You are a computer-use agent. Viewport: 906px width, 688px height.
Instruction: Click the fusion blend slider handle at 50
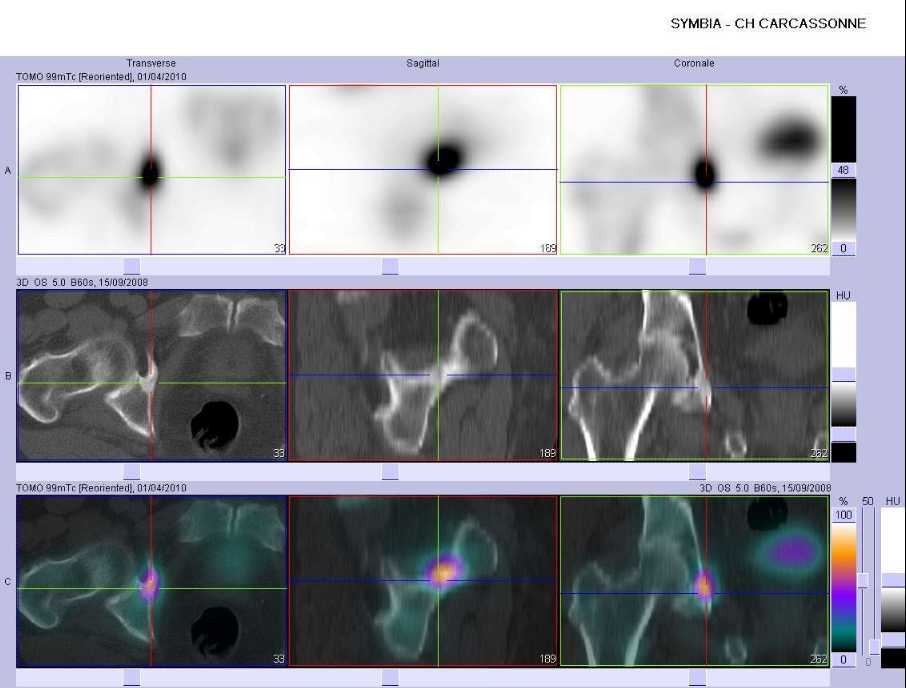tap(863, 581)
